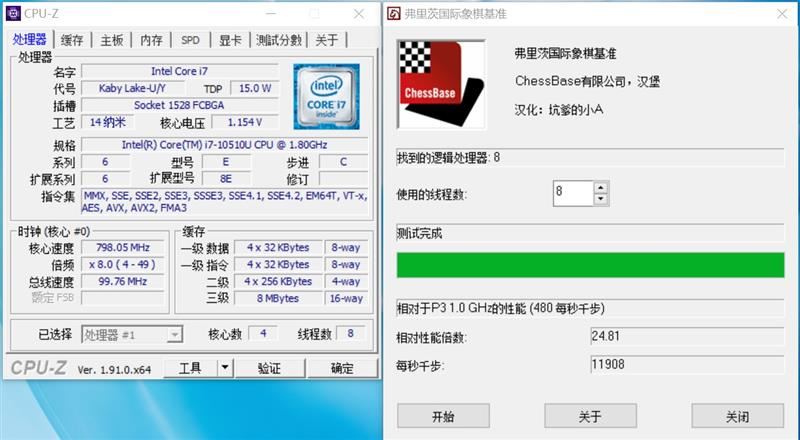Click the 核心速度 value 798.05 MHz

tap(123, 248)
